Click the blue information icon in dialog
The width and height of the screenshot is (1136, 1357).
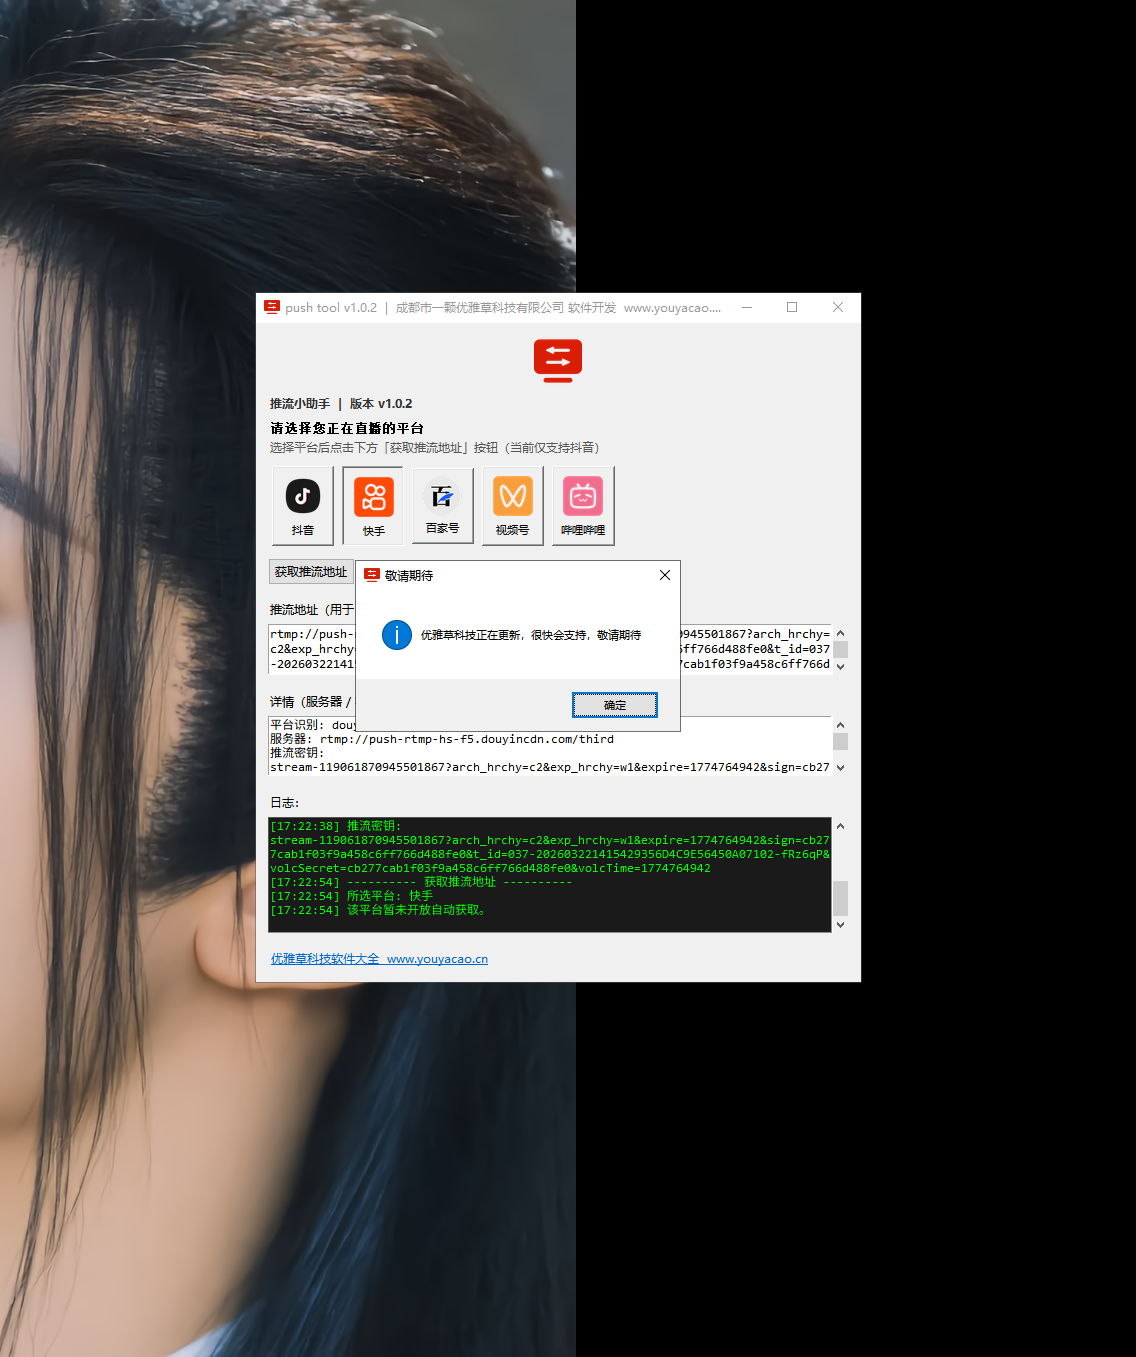[397, 635]
